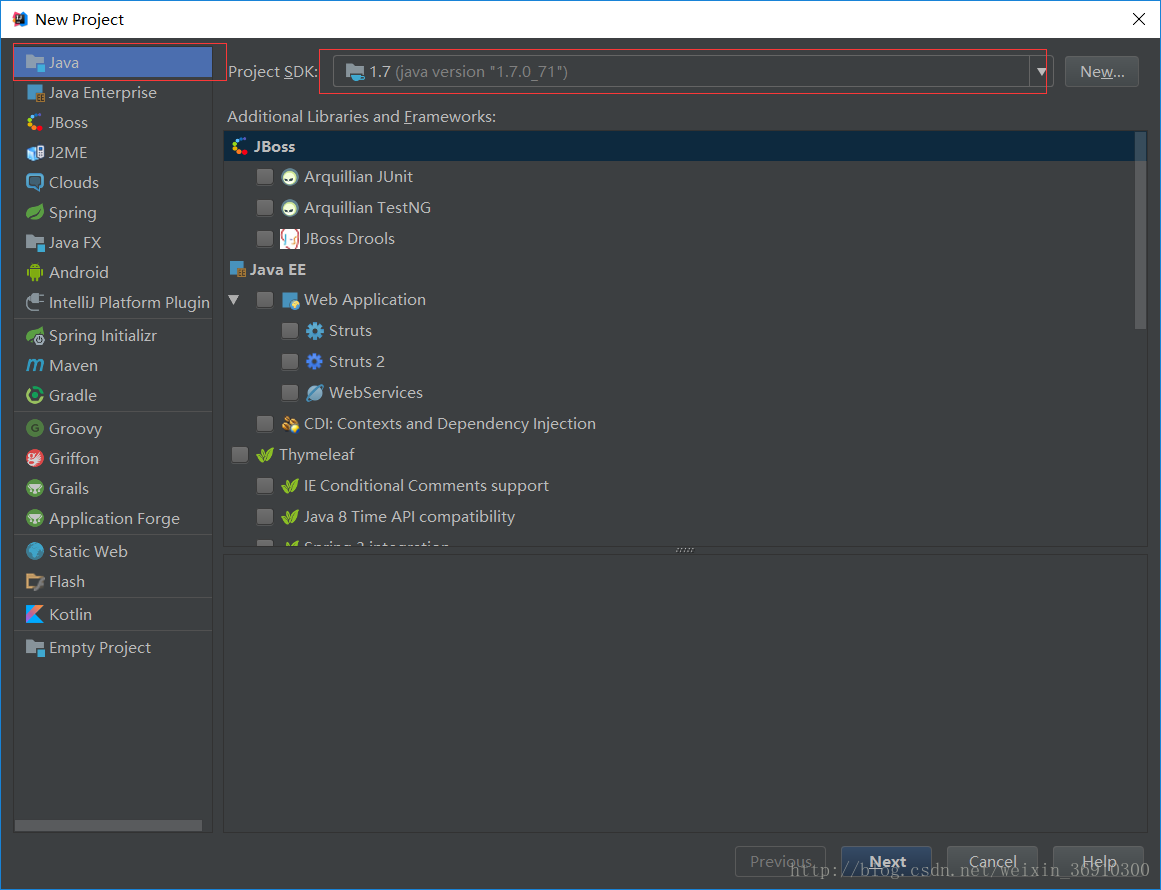Click the Web Application icon
This screenshot has width=1161, height=890.
(290, 300)
